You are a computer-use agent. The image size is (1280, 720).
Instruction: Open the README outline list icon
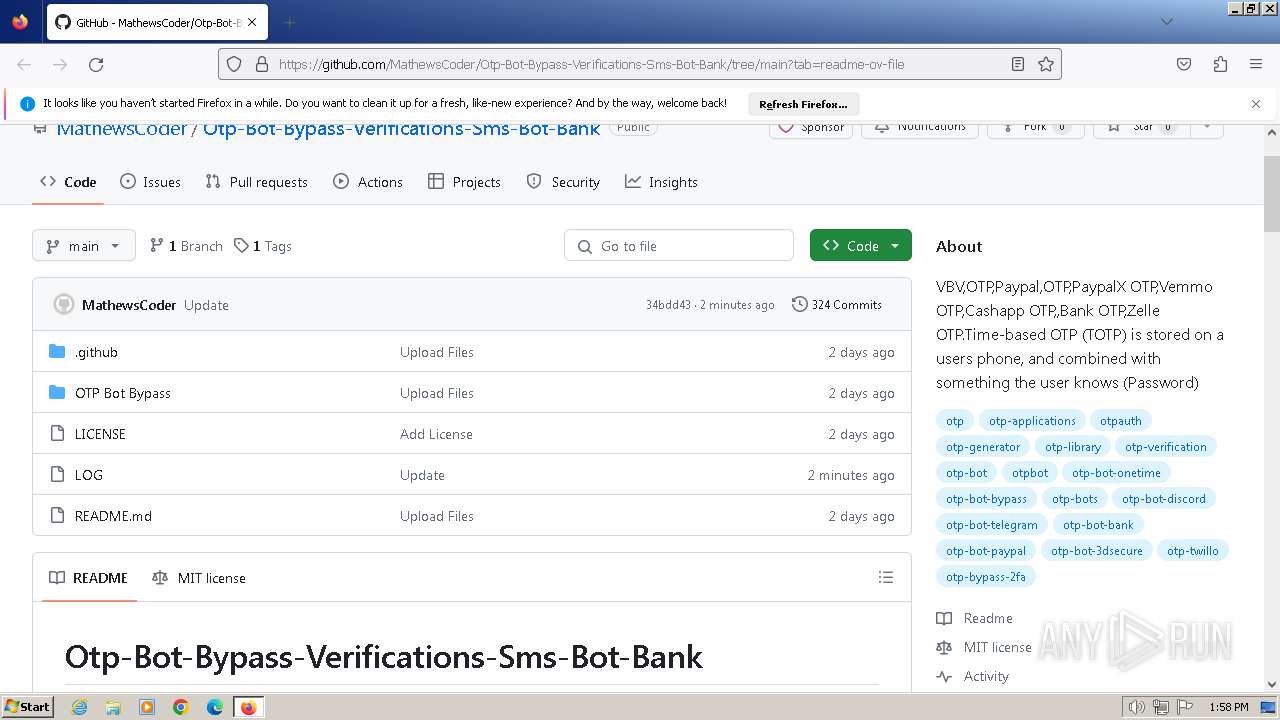click(x=885, y=577)
